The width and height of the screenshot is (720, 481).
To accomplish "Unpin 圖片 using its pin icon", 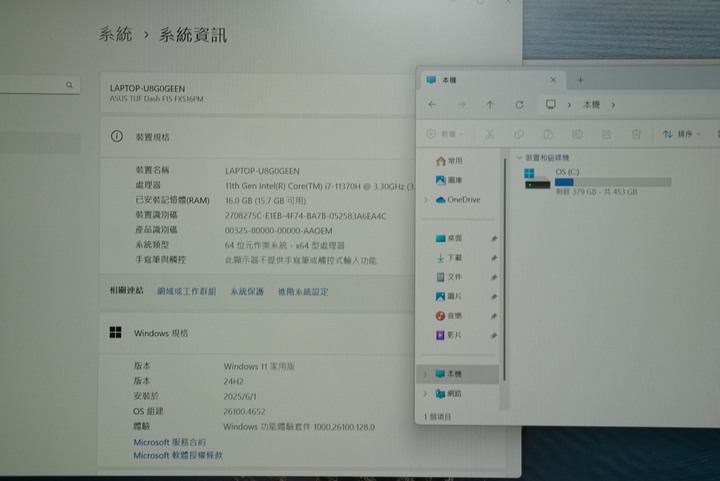I will 494,297.
